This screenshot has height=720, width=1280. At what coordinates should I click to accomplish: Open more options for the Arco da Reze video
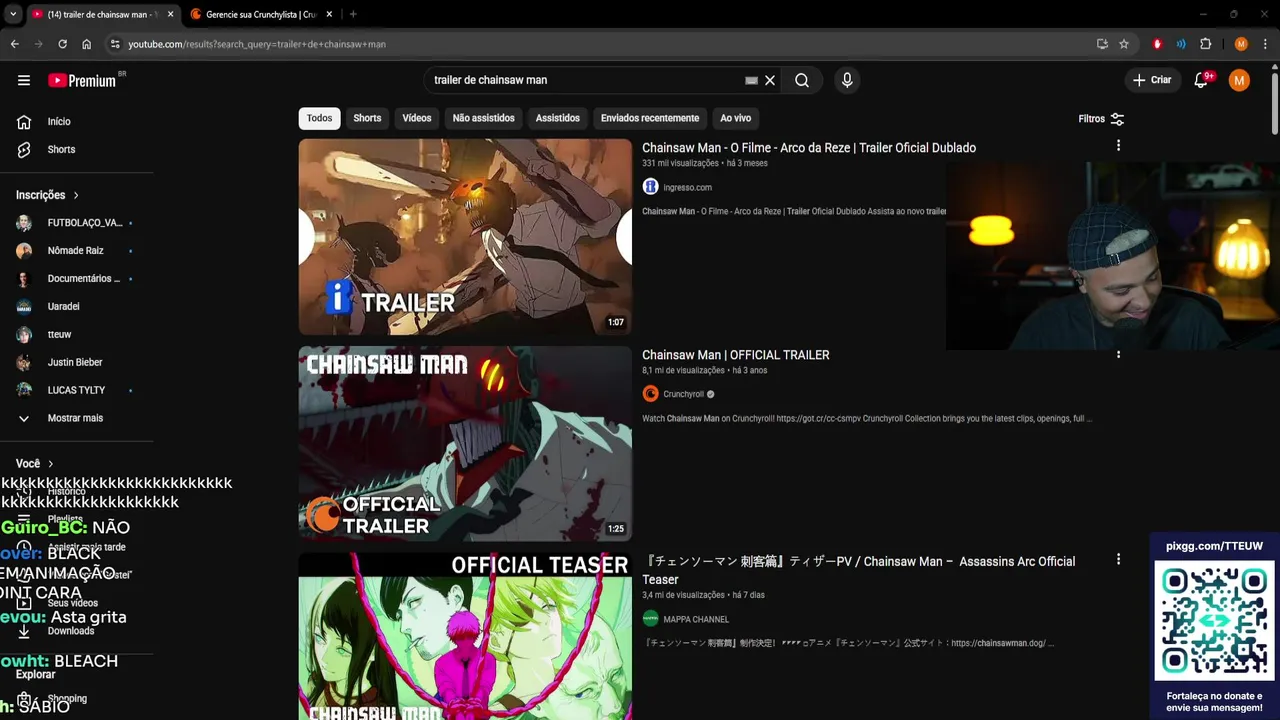[x=1118, y=146]
